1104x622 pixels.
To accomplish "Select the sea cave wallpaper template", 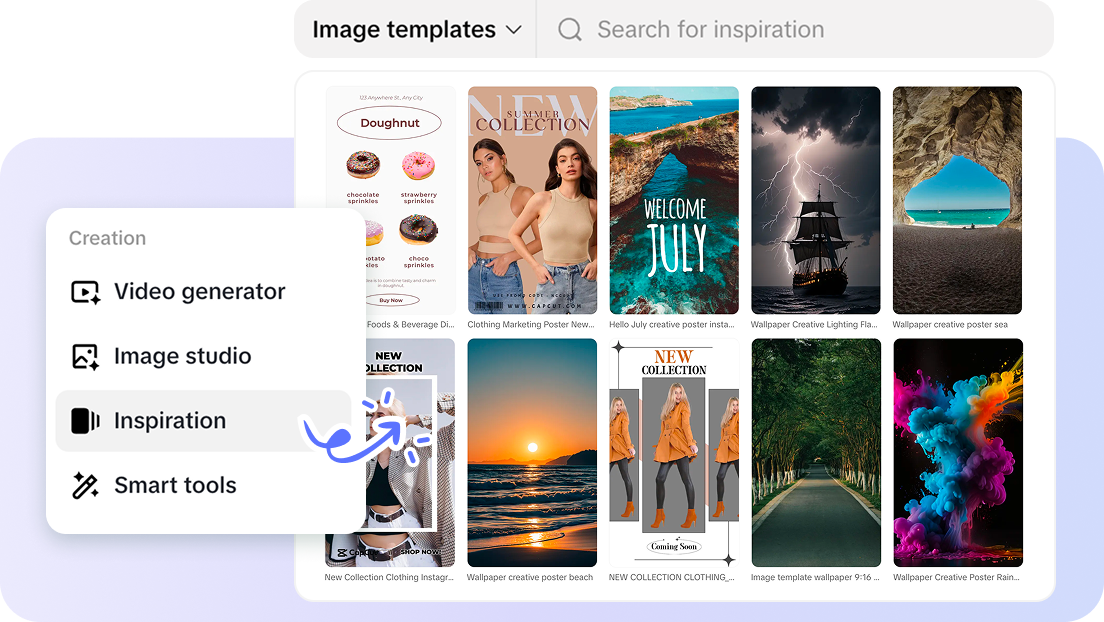I will (957, 200).
